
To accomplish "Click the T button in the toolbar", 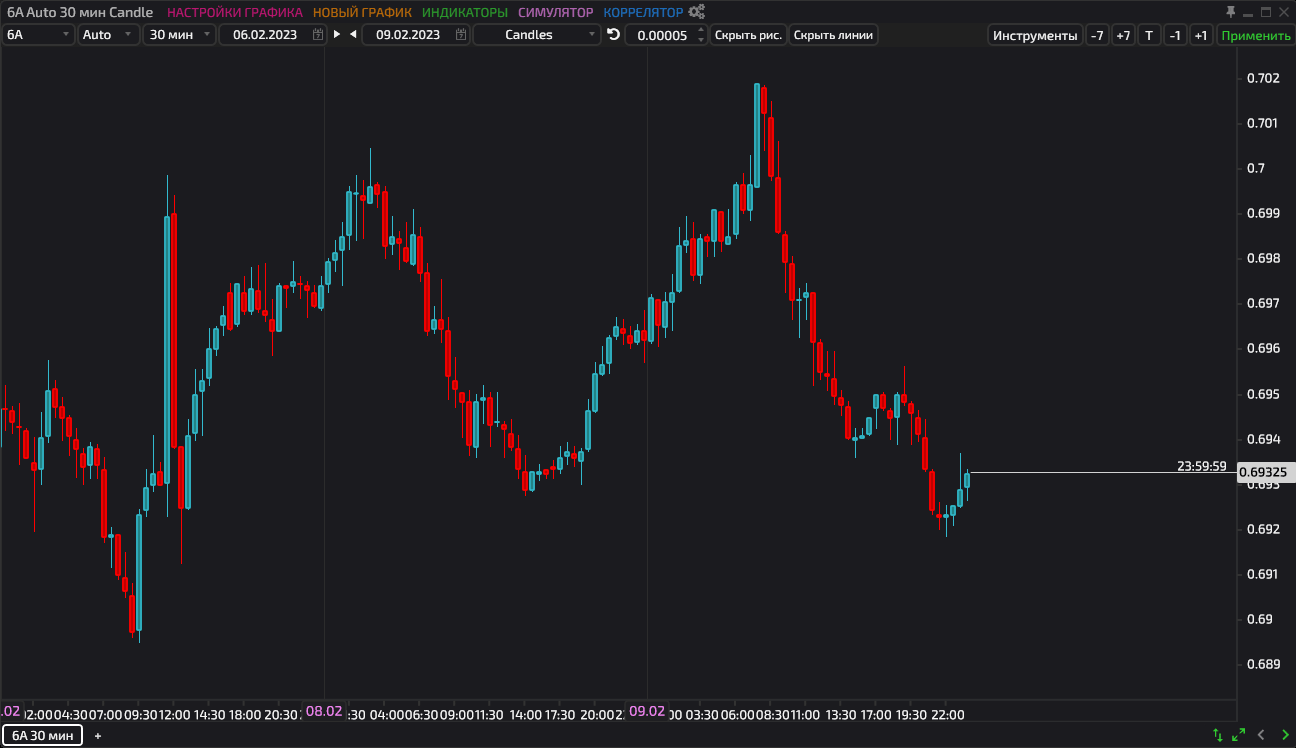I will tap(1149, 35).
